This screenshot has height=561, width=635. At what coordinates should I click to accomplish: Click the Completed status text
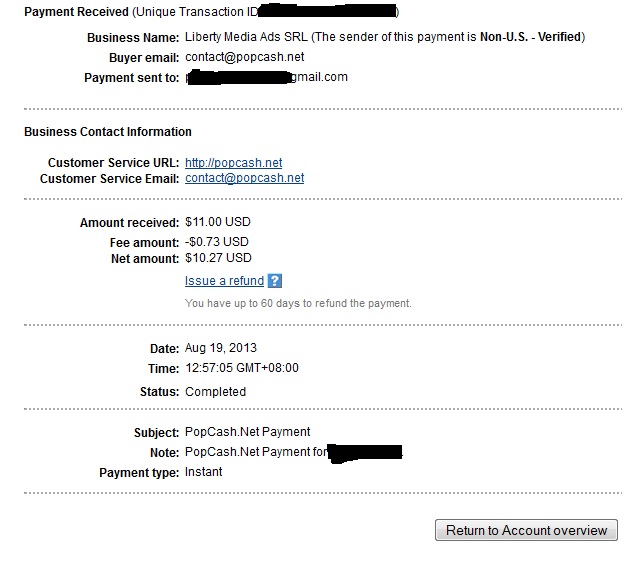(x=215, y=392)
